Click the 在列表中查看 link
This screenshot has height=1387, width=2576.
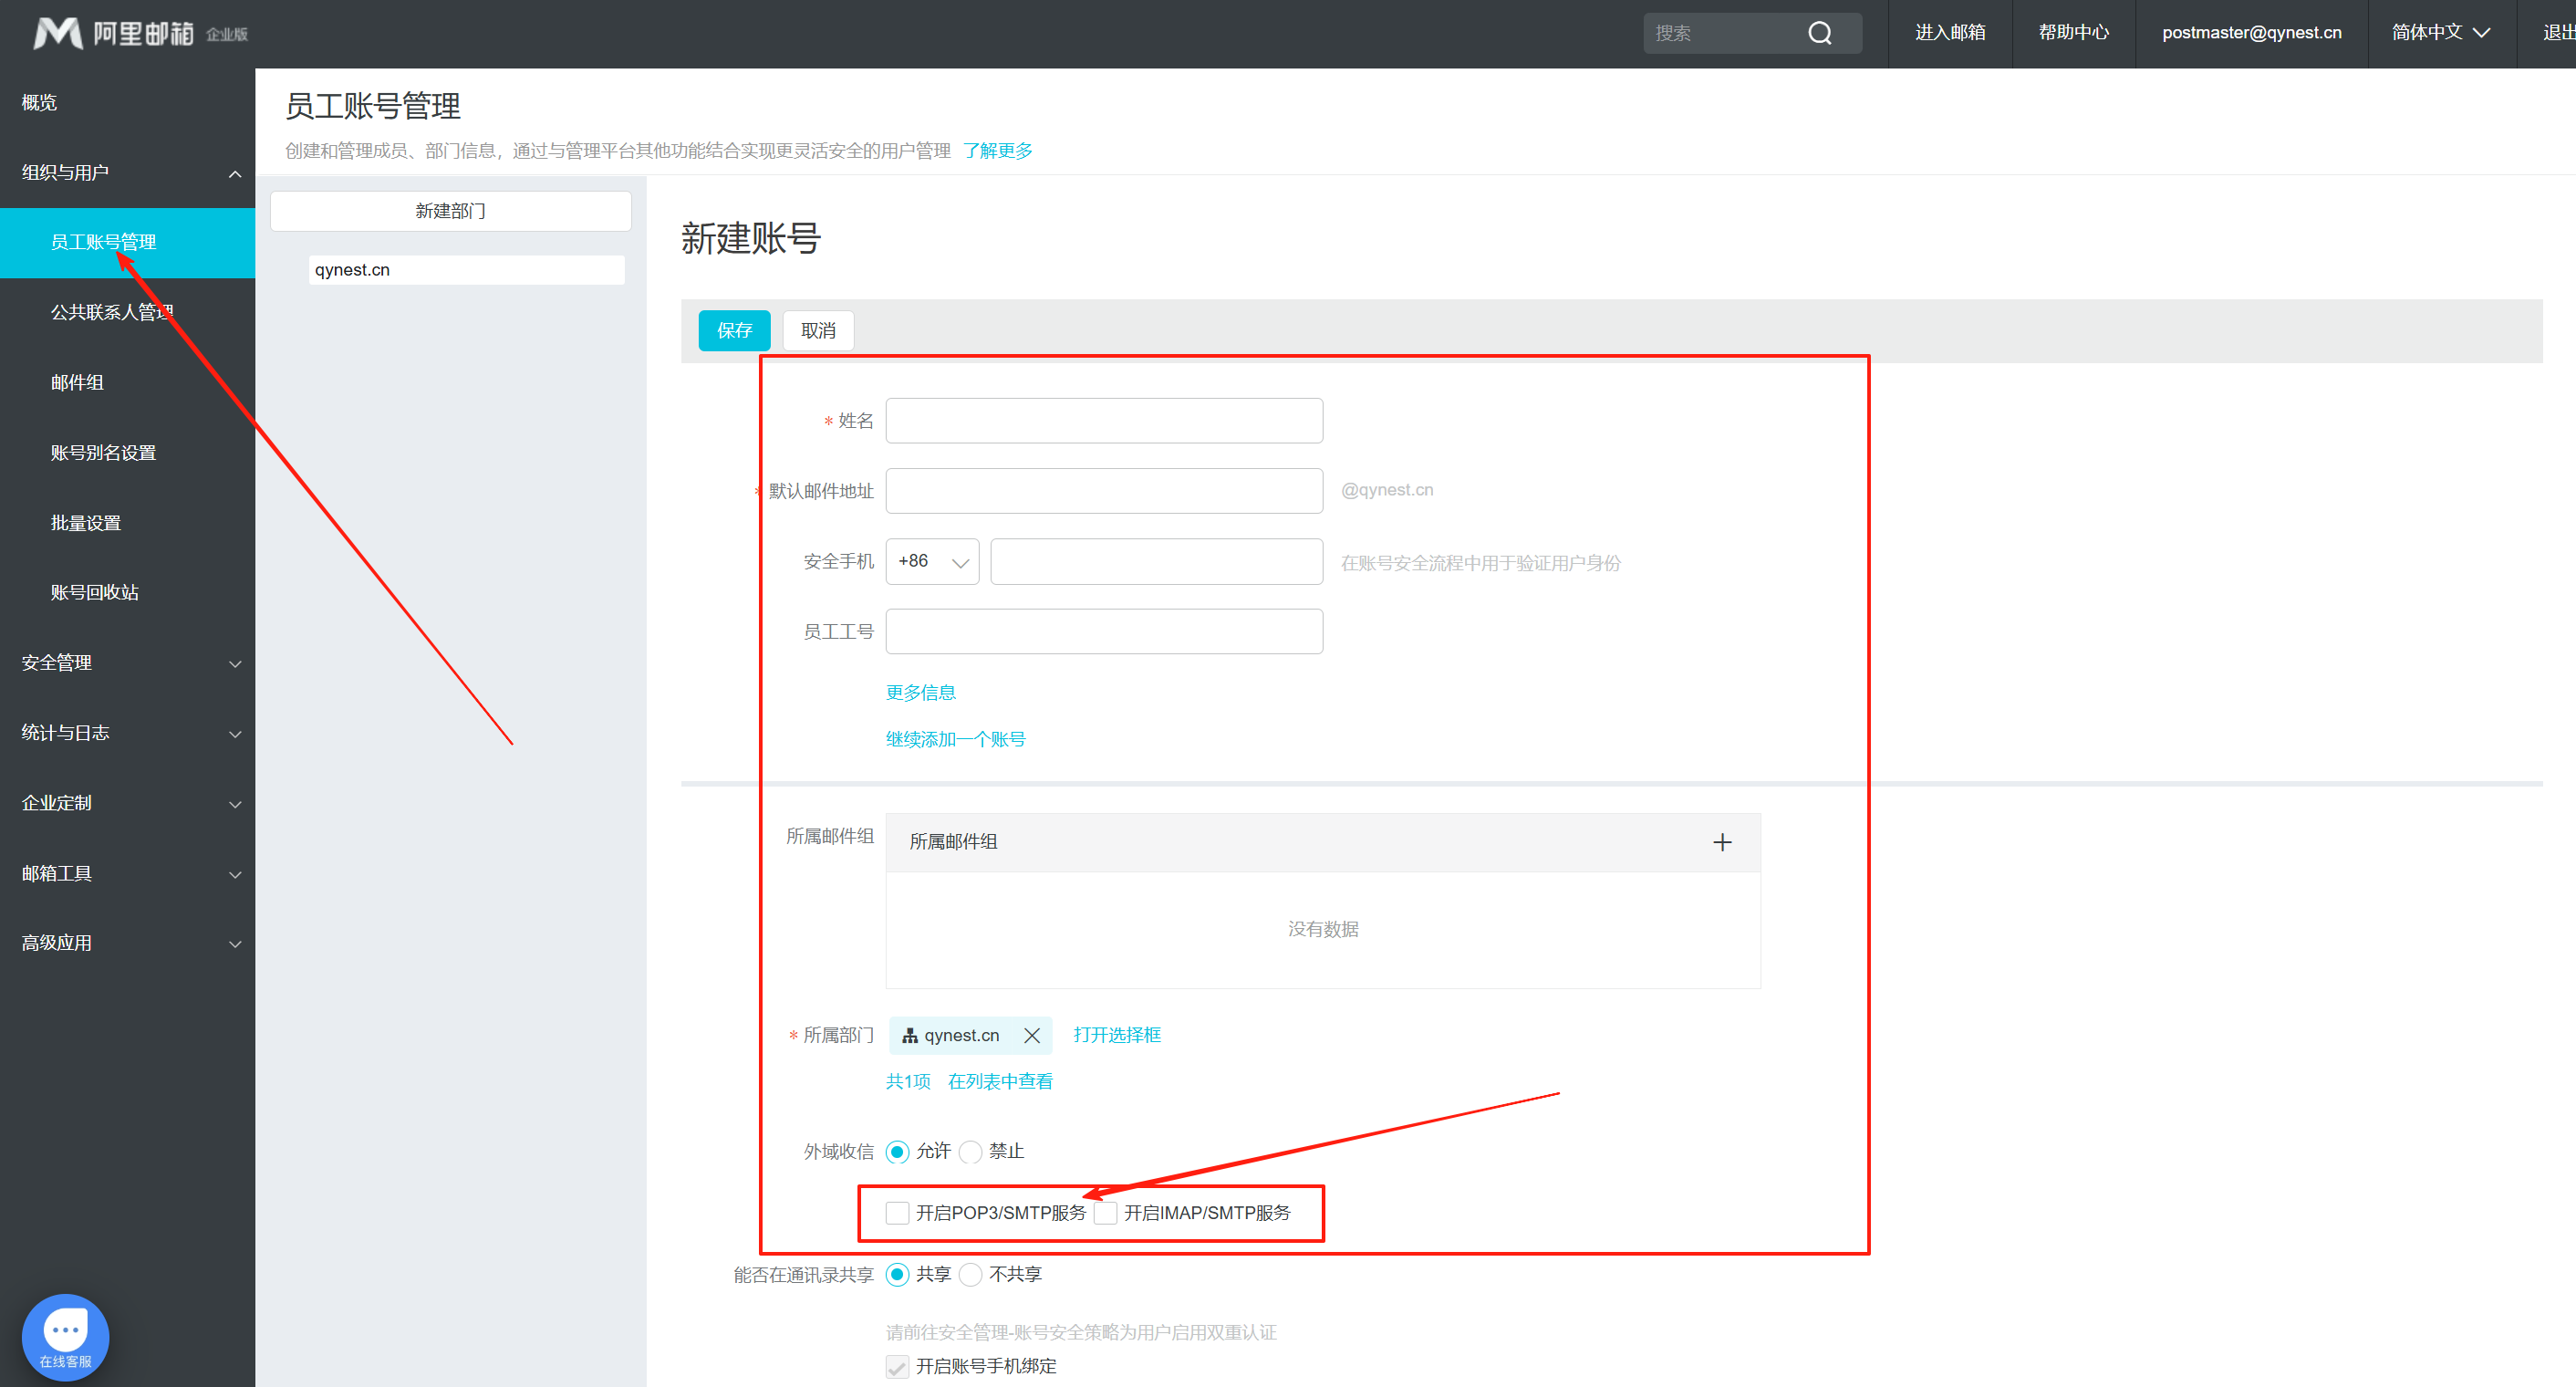(x=1000, y=1081)
